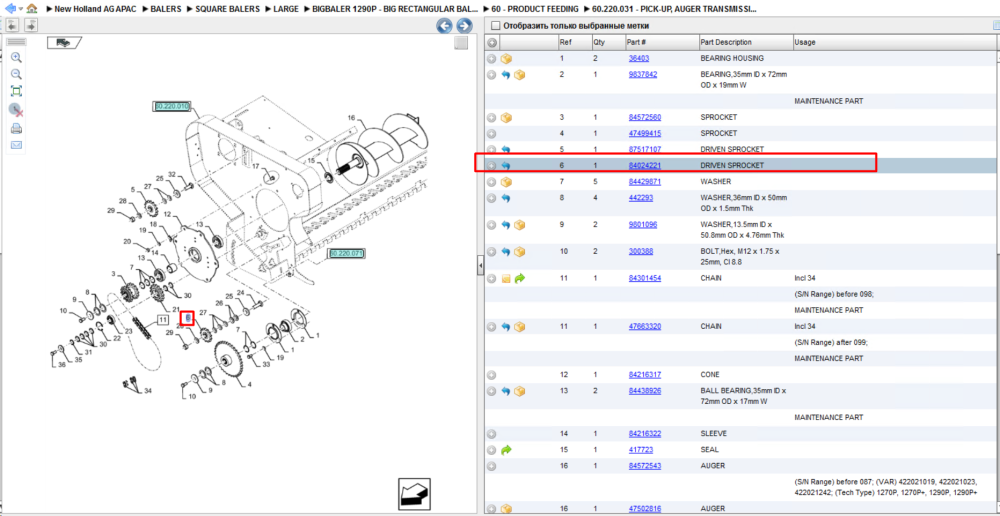This screenshot has width=1000, height=516.
Task: Clear selected callouts tool icon
Action: [17, 110]
